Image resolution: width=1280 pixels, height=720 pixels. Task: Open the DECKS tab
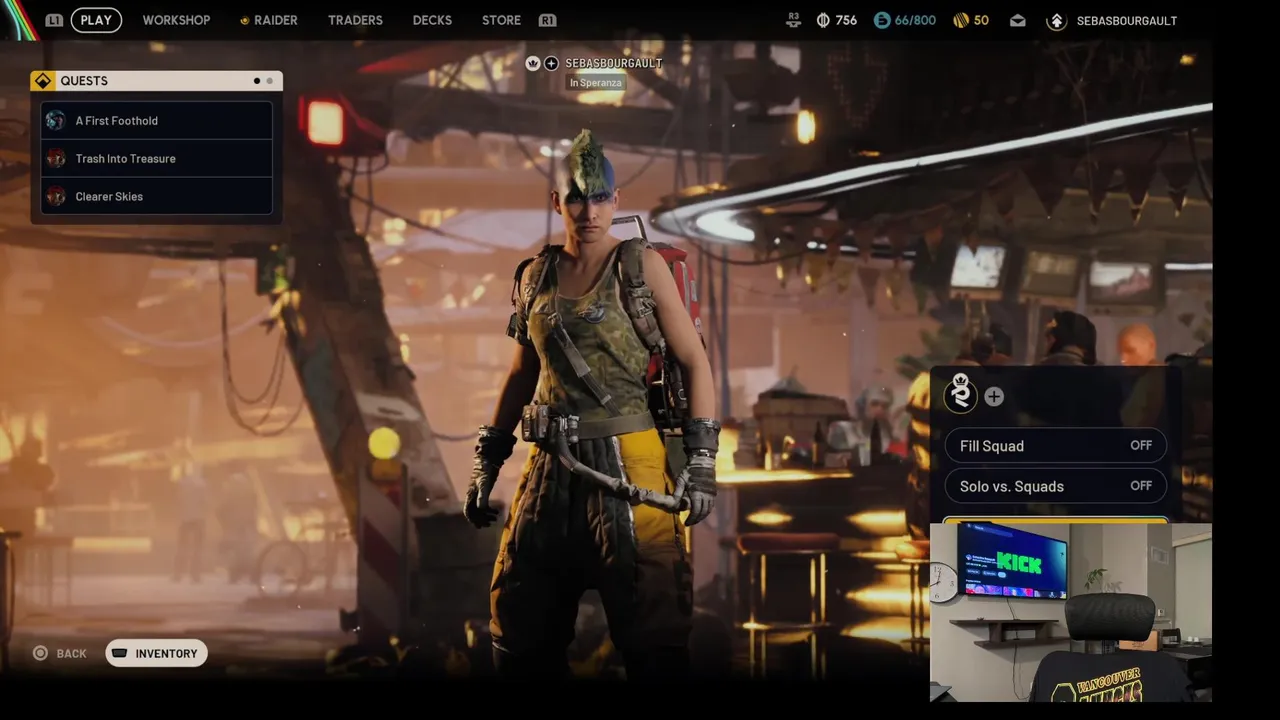(x=432, y=20)
